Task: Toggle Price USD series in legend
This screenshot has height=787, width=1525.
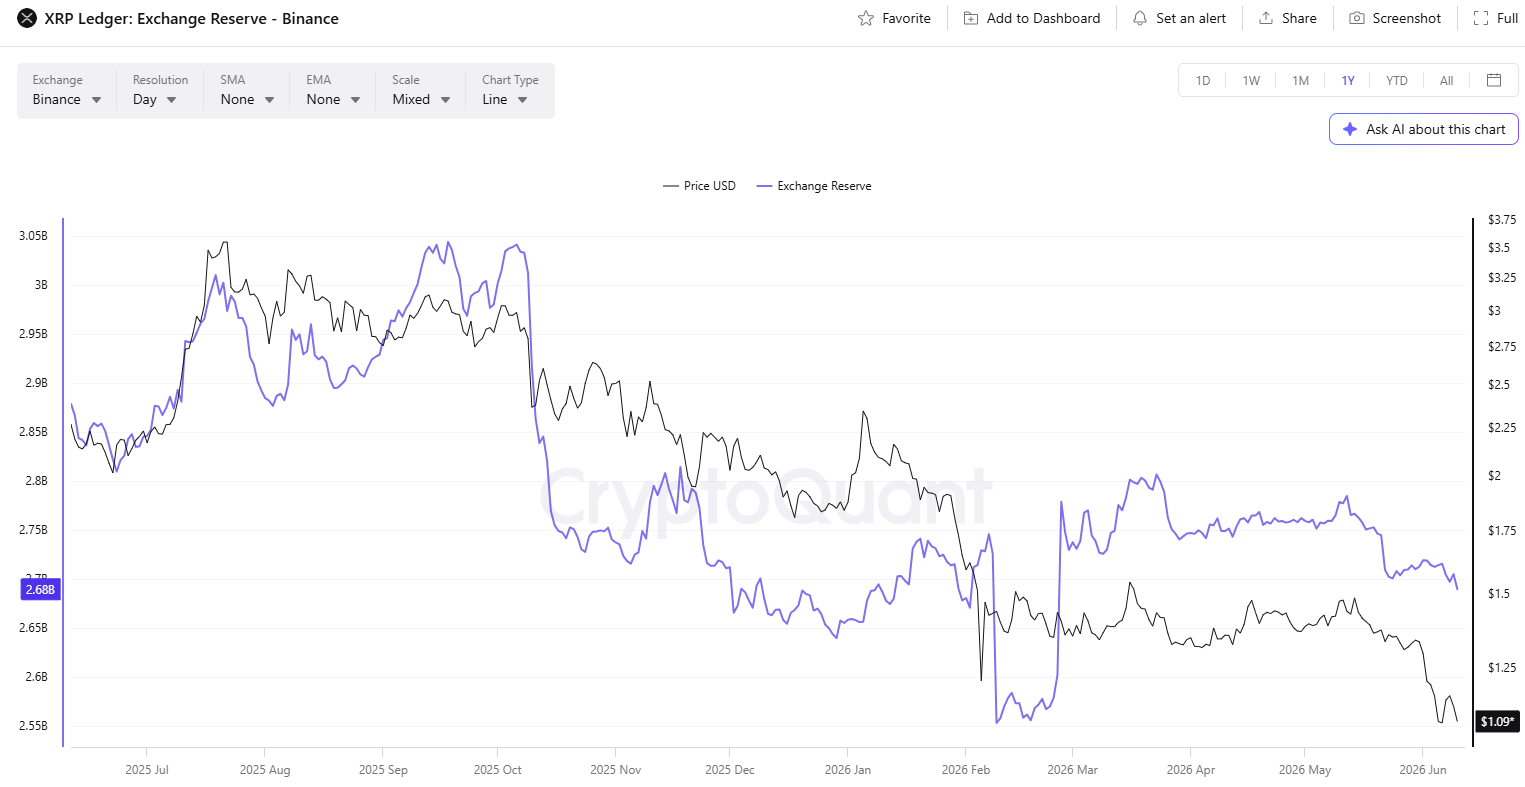Action: (x=699, y=186)
